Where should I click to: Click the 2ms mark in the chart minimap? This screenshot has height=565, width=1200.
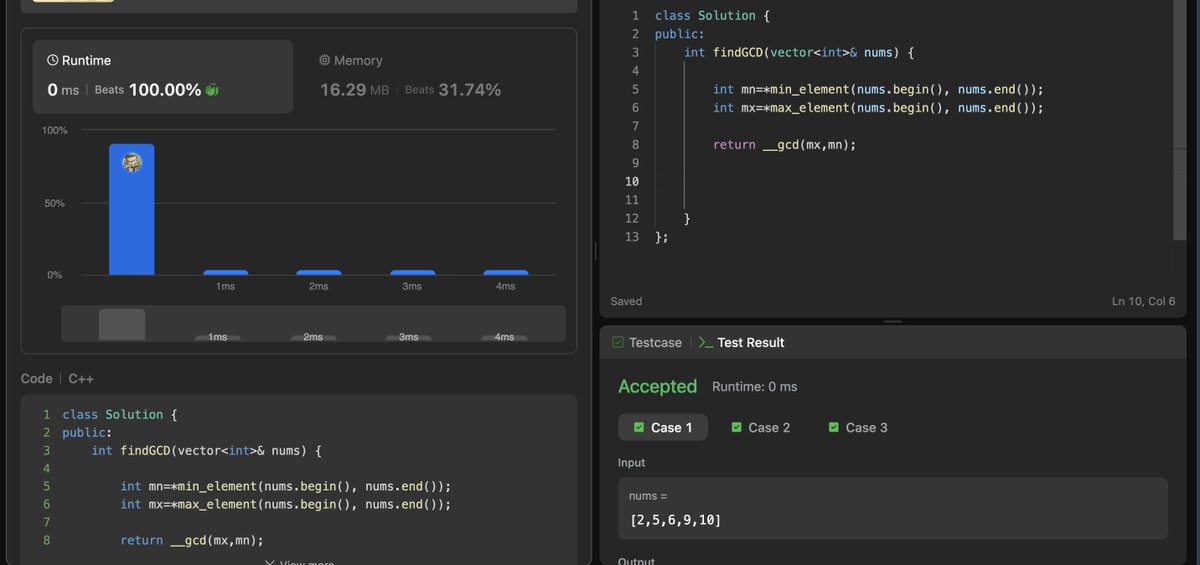coord(313,337)
